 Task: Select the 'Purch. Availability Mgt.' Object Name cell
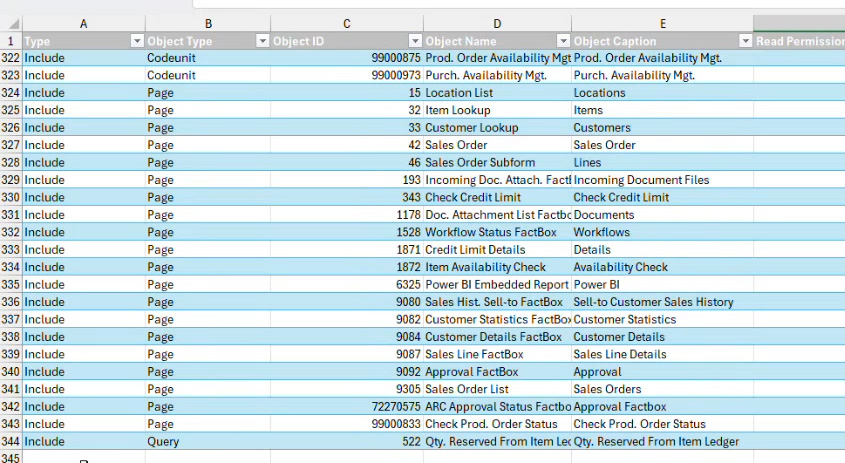(x=497, y=75)
